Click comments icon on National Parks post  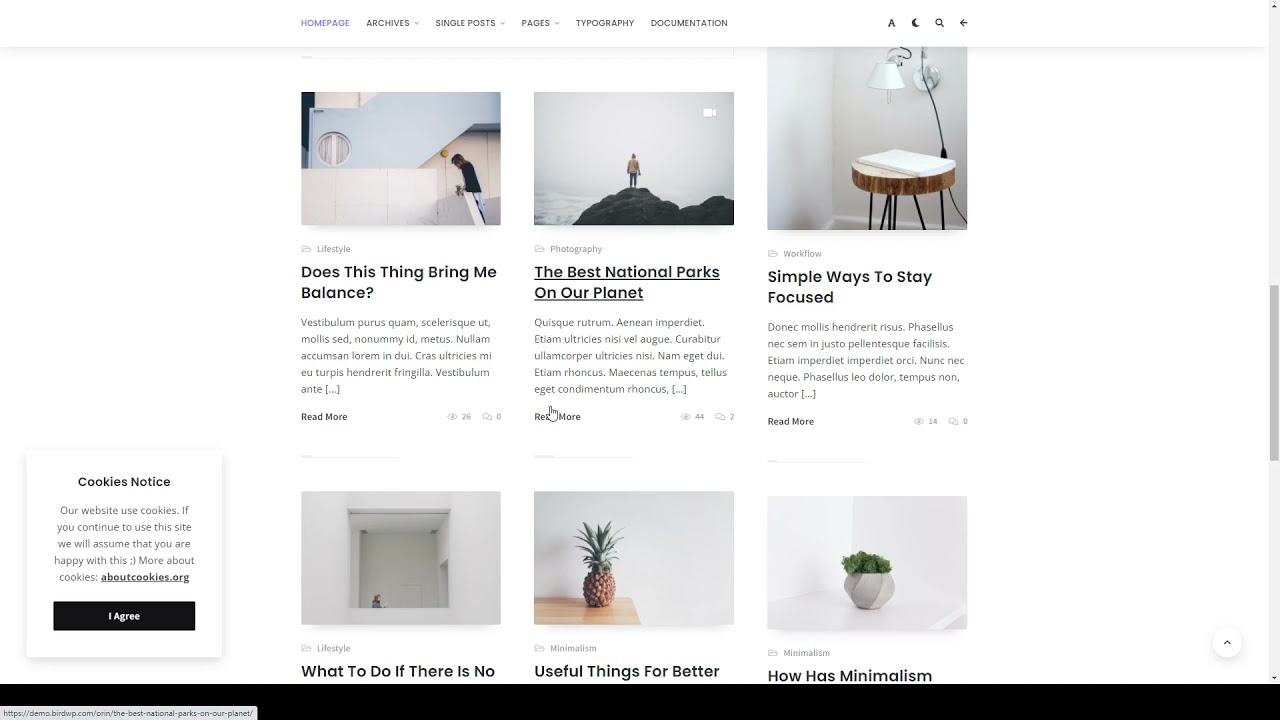pyautogui.click(x=720, y=417)
